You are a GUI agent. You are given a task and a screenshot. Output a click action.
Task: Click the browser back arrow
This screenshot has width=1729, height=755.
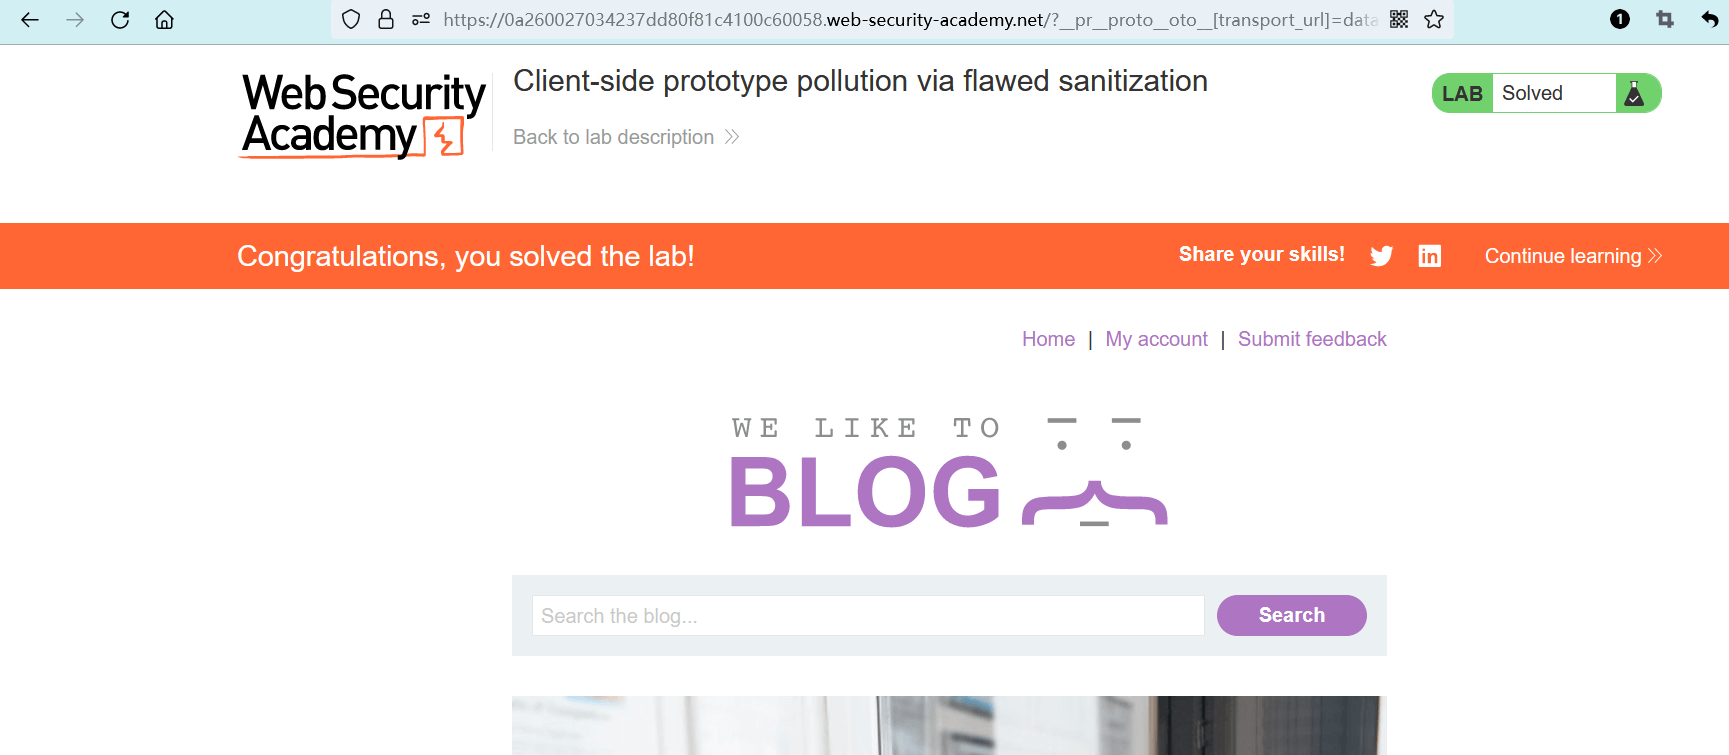(30, 20)
